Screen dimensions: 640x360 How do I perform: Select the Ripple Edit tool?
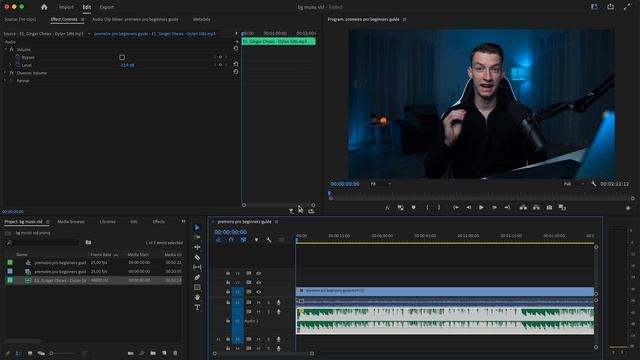(x=197, y=247)
